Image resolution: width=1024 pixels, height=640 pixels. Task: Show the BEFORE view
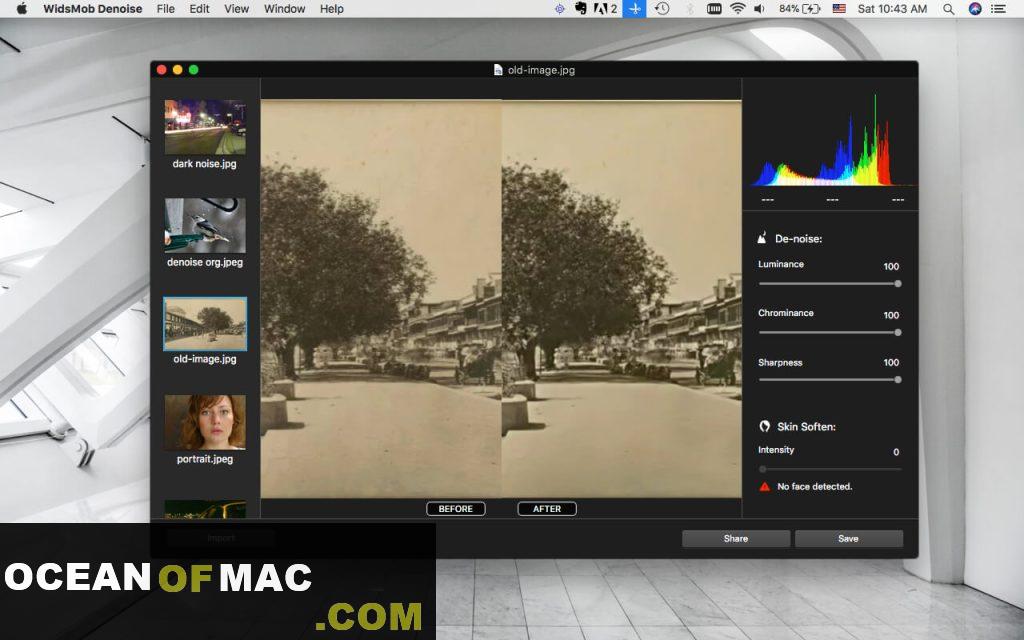click(456, 509)
